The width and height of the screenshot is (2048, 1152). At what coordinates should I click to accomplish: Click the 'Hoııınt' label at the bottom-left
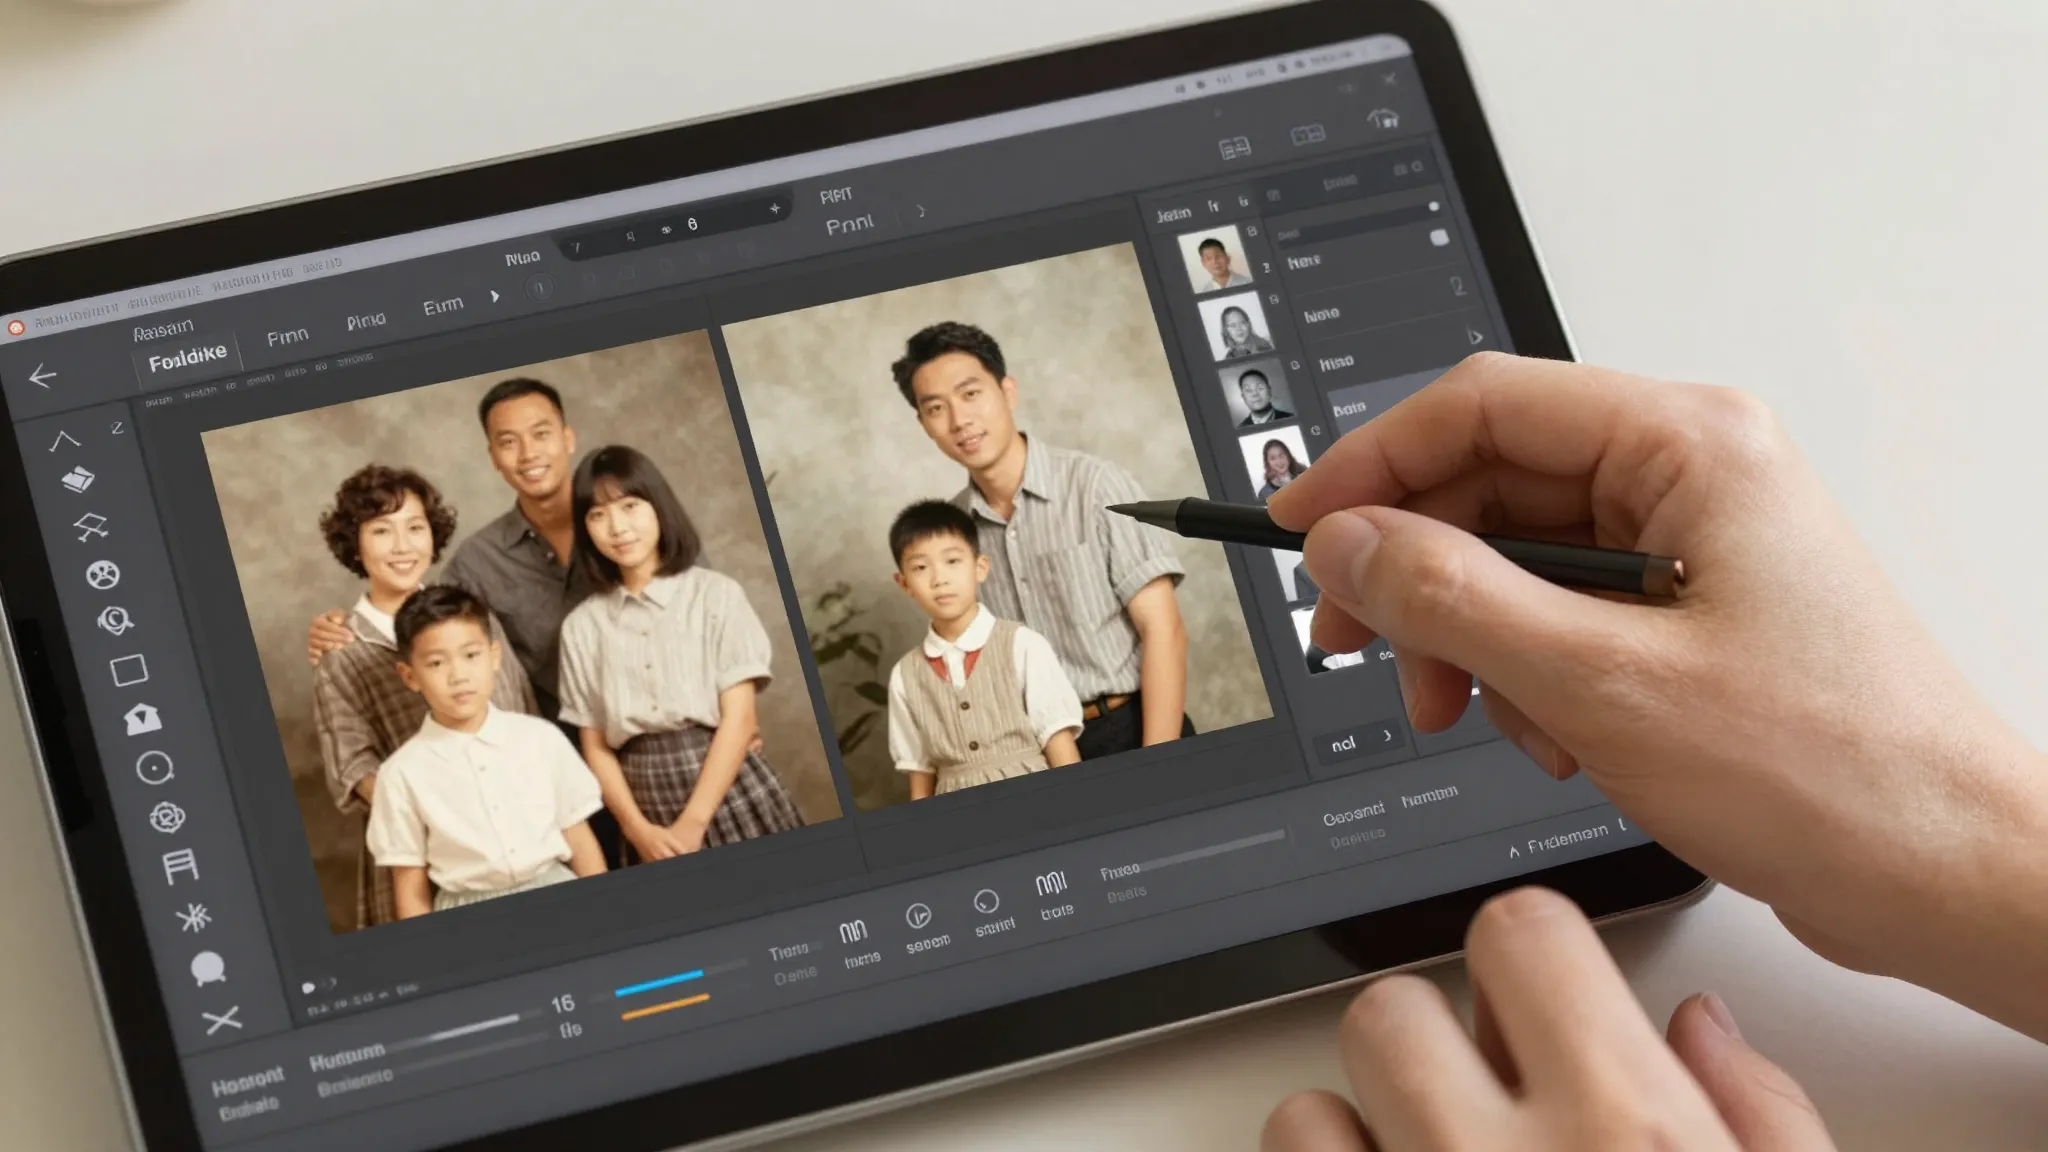coord(248,1080)
